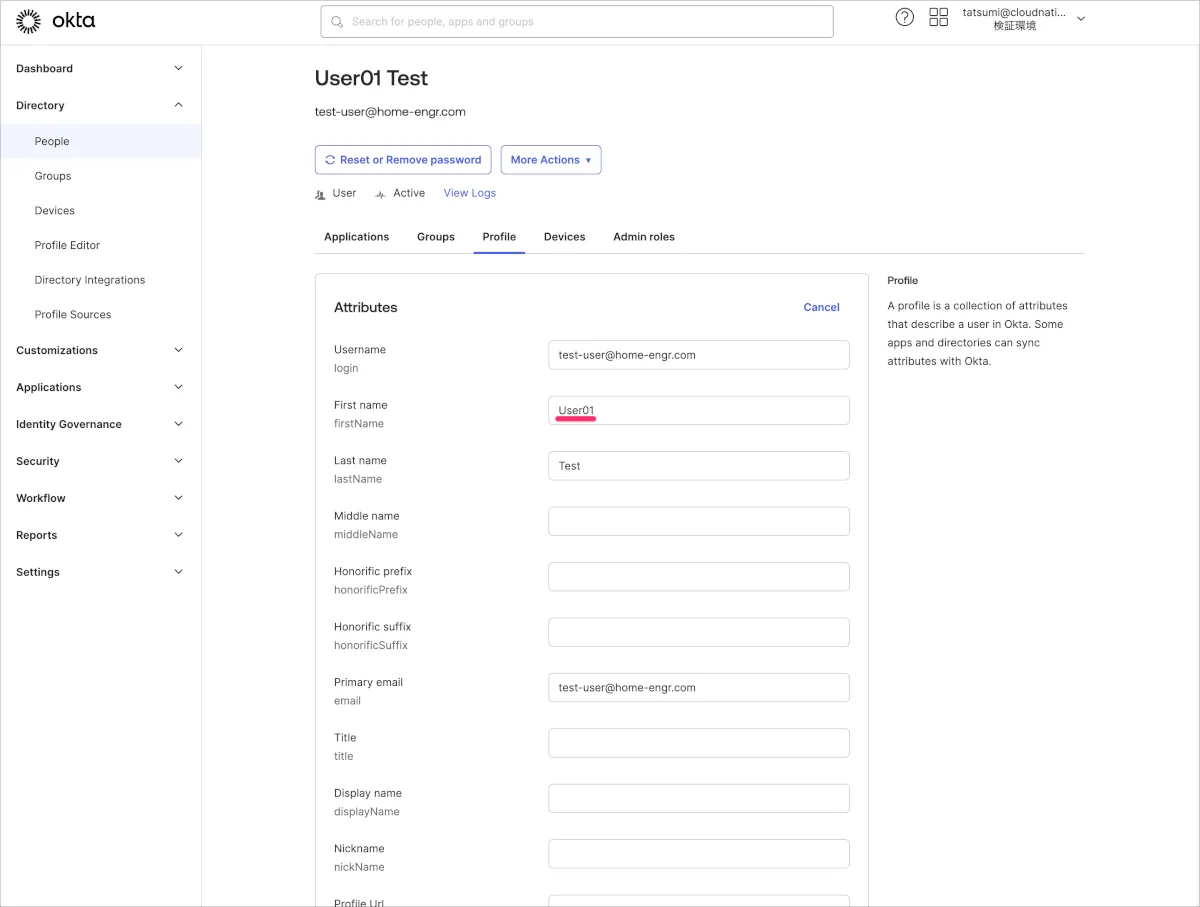Expand the Dashboard sidebar section
The height and width of the screenshot is (907, 1200).
point(178,69)
